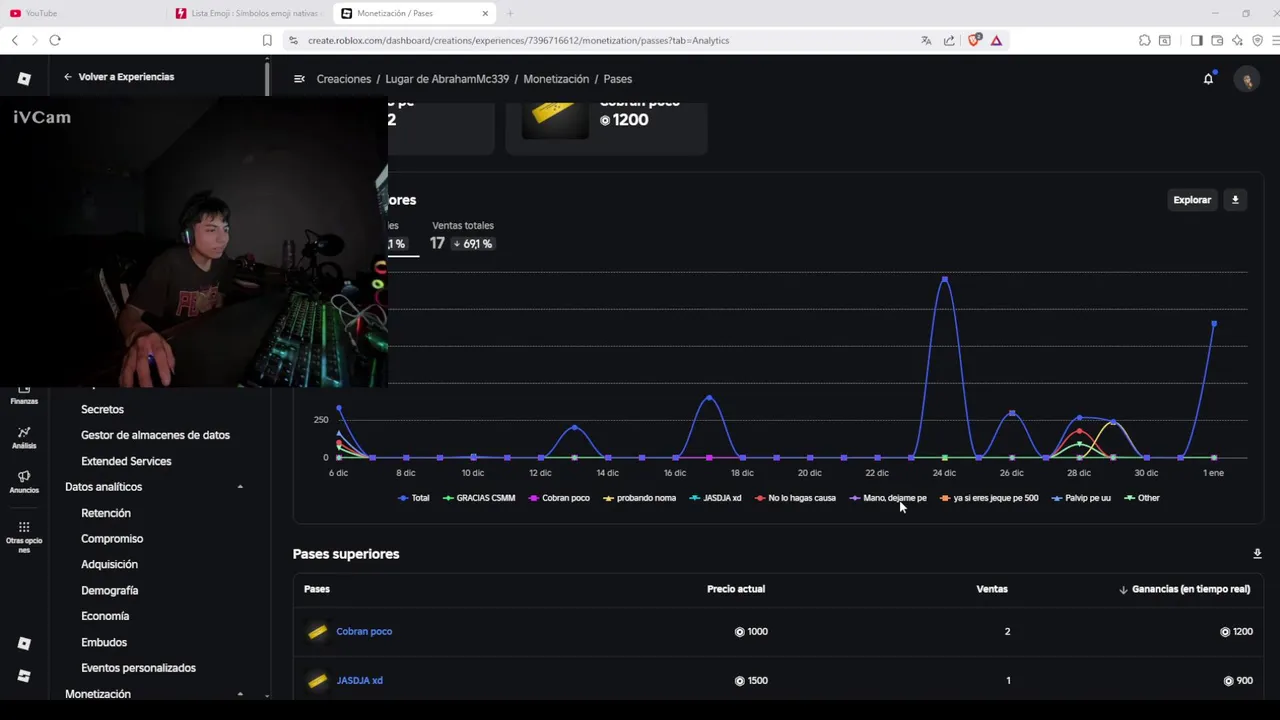Image resolution: width=1280 pixels, height=720 pixels.
Task: Toggle Mano, dejame pe legend series
Action: point(888,498)
